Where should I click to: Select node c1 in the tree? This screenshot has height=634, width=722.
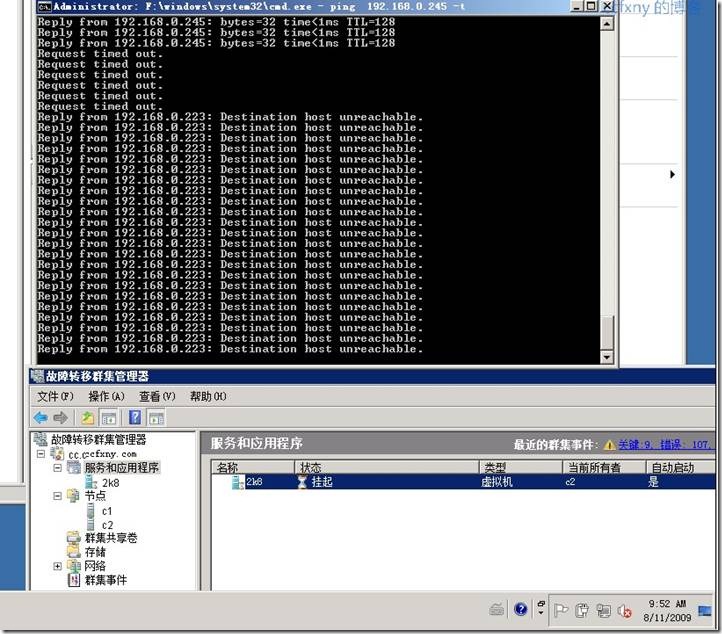107,511
